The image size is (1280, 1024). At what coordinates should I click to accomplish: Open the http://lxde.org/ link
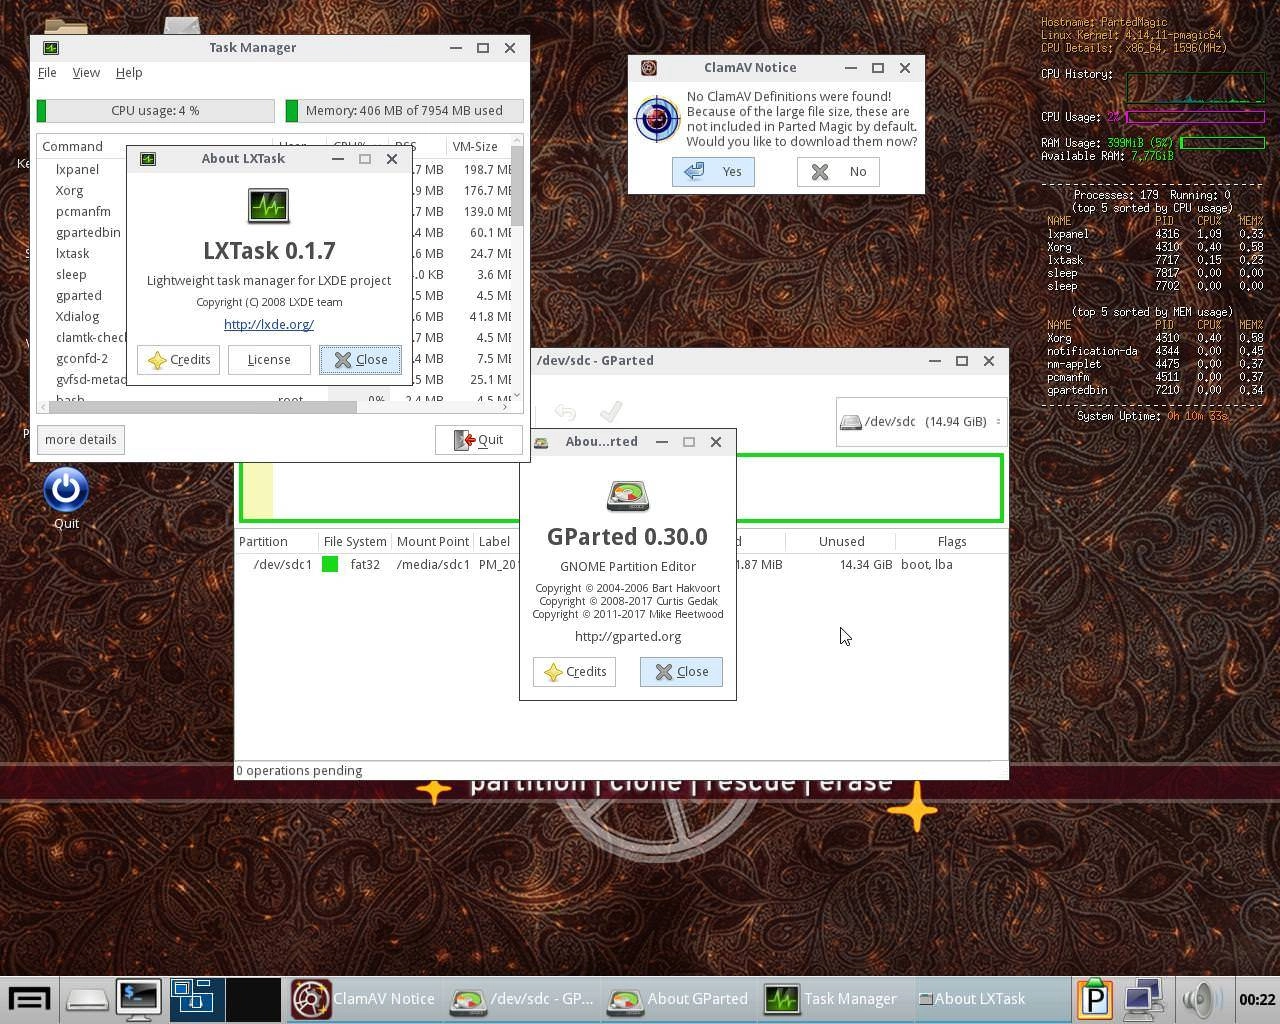(x=269, y=325)
